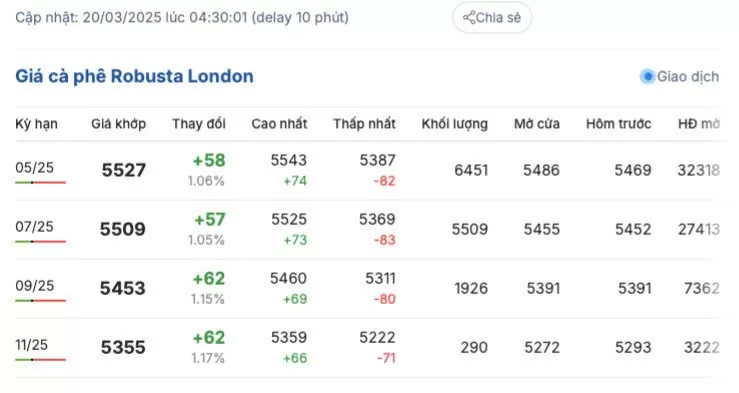Open the 09/25 contract term
Image resolution: width=739 pixels, height=393 pixels.
tap(34, 286)
